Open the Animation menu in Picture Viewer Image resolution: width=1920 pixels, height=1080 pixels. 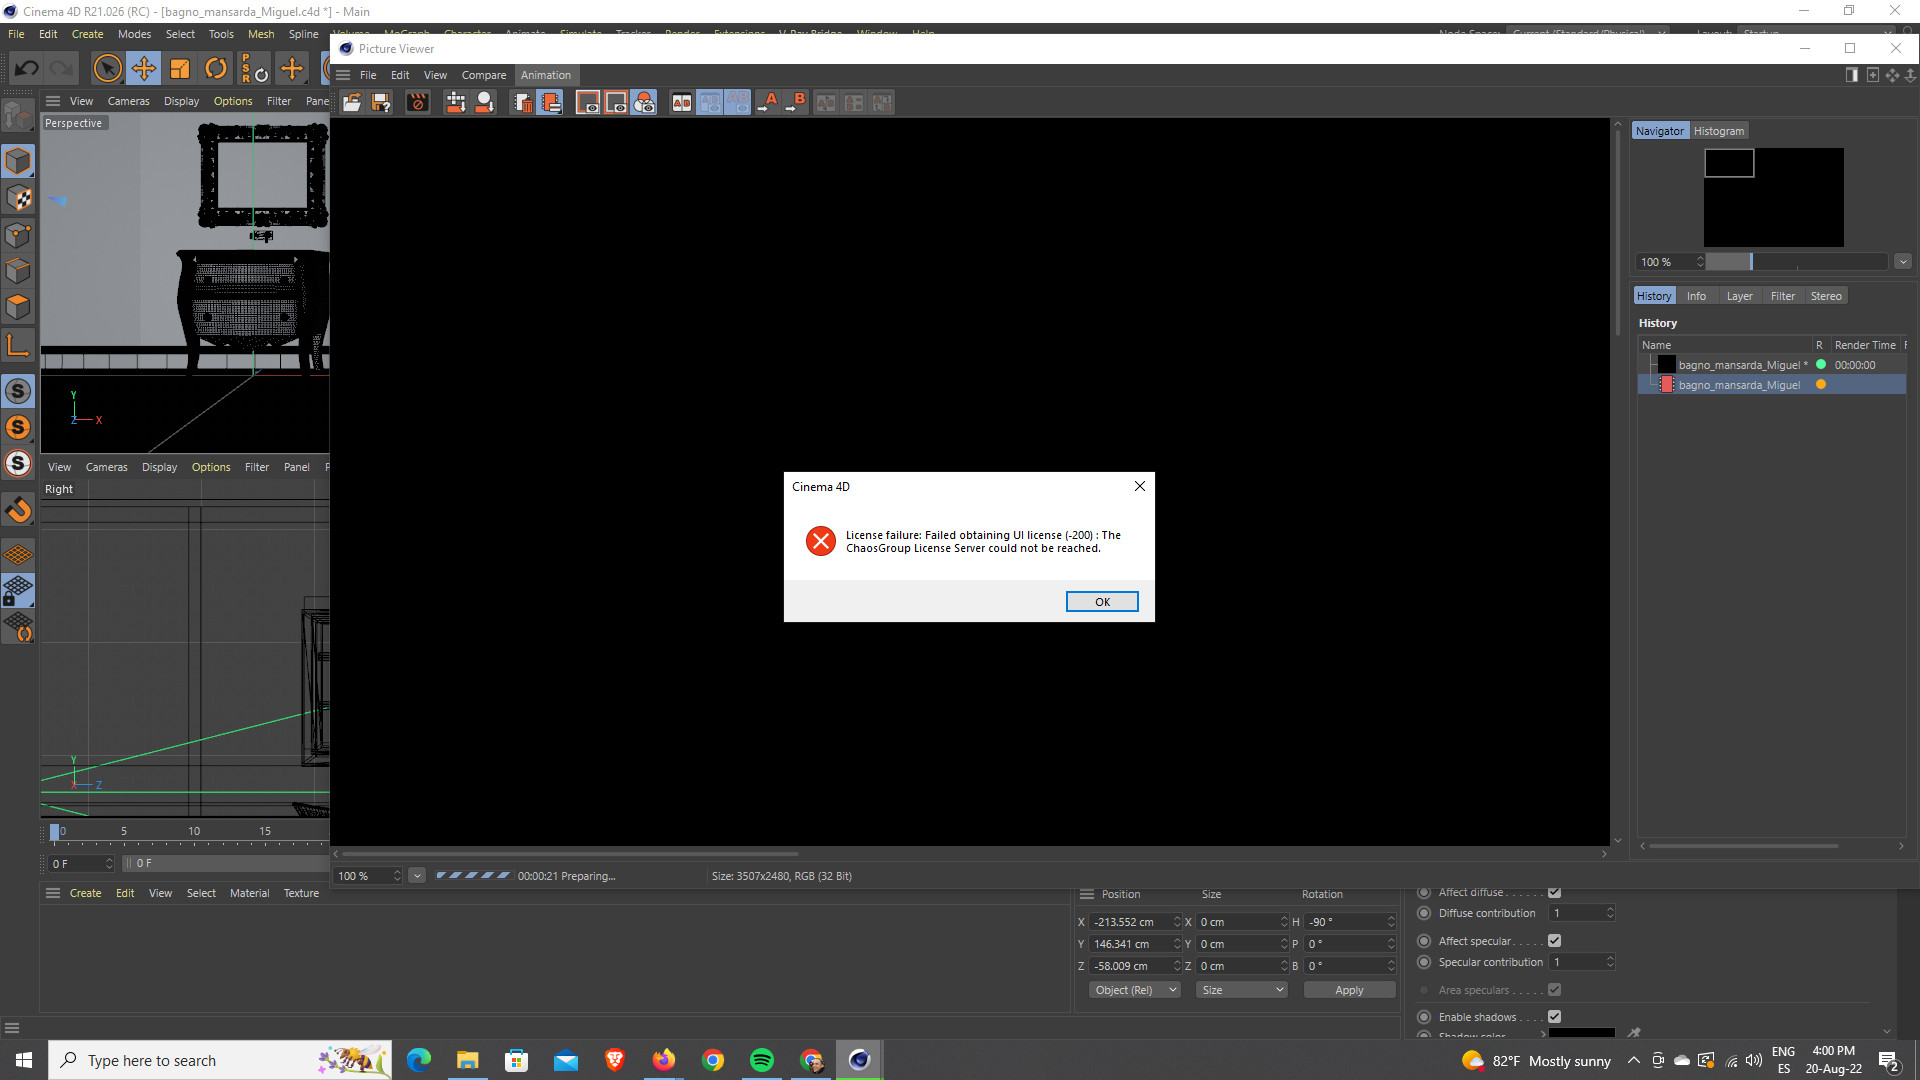tap(546, 75)
